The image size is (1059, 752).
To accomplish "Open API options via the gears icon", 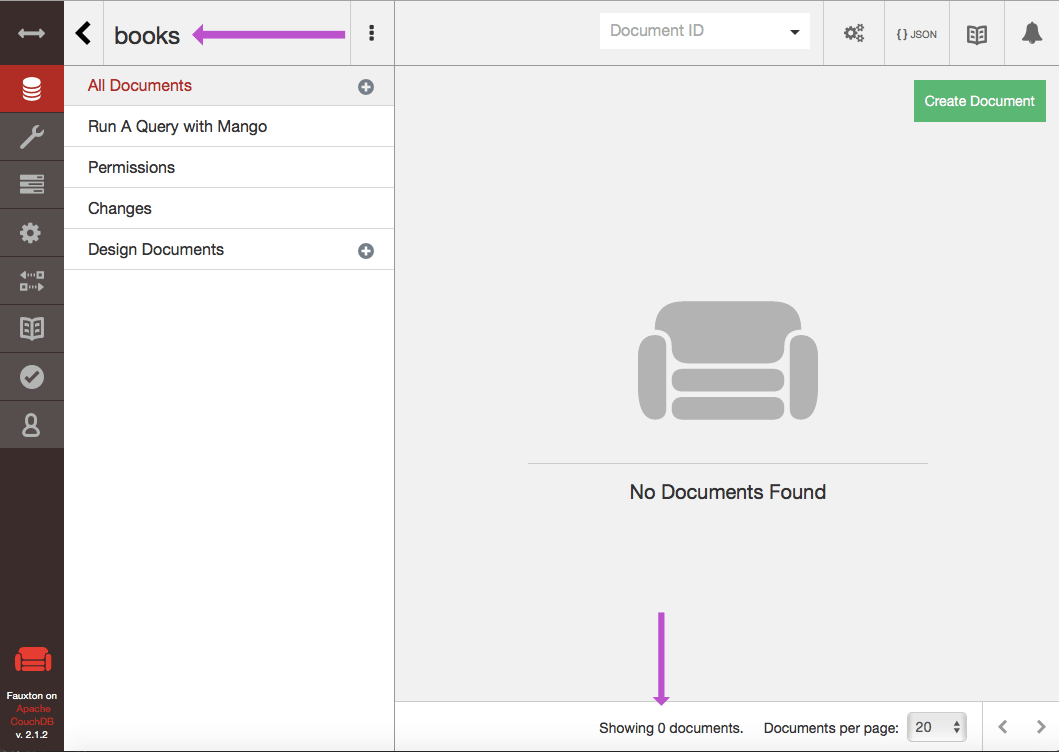I will click(854, 33).
